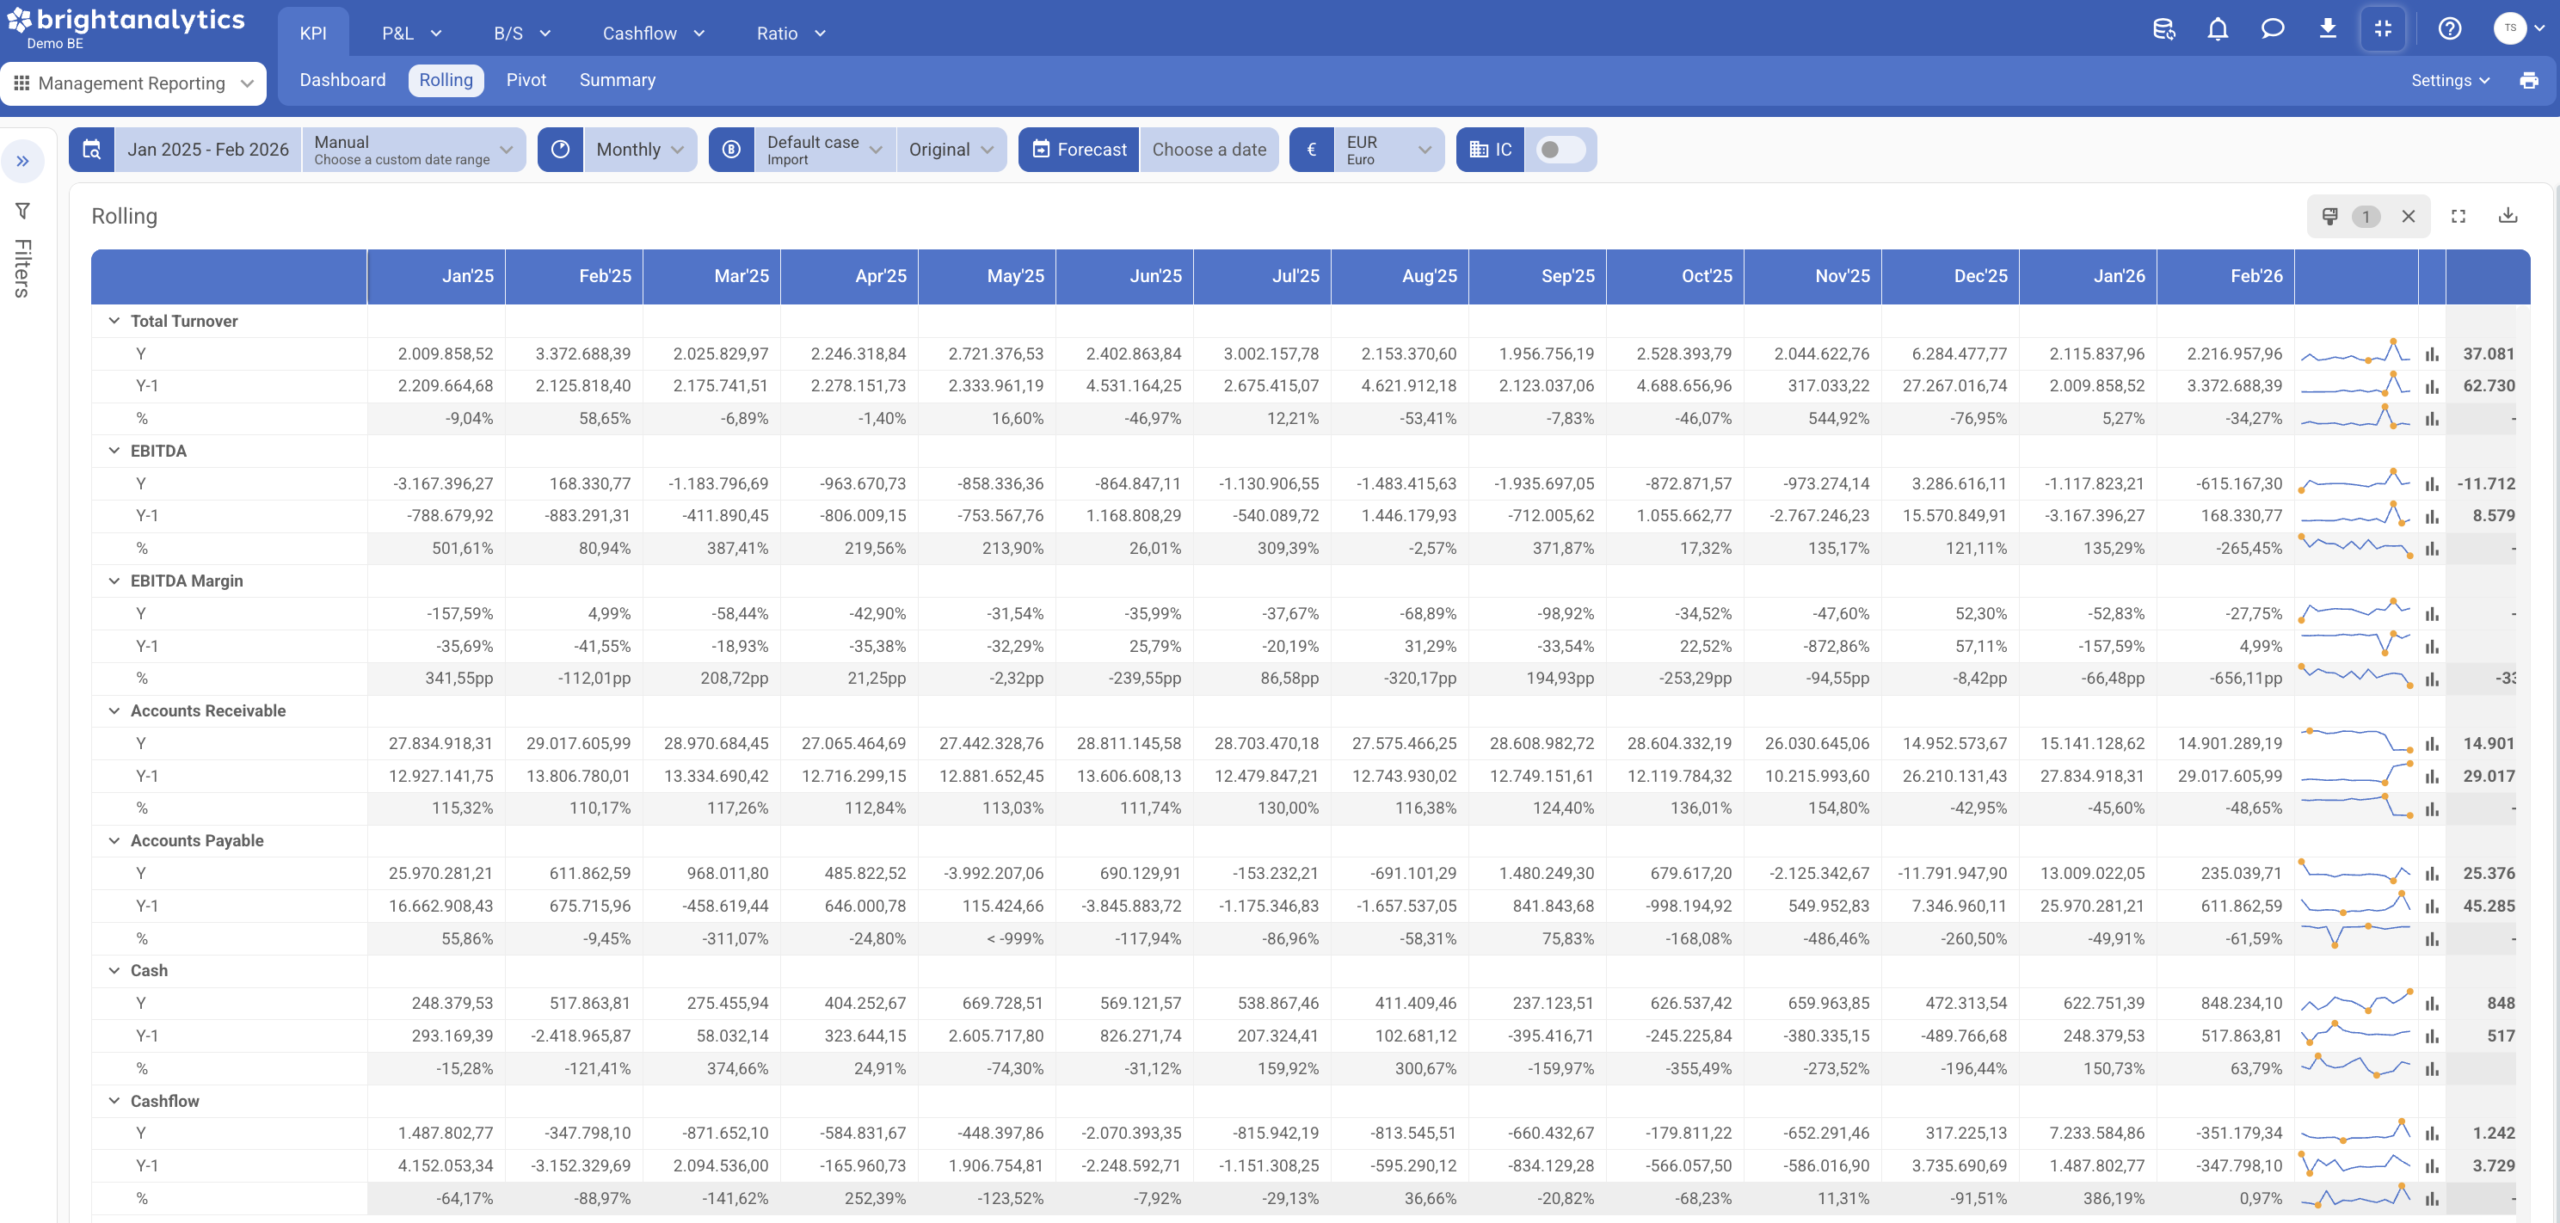Click the Total Turnover Y sparkline

[x=2355, y=353]
